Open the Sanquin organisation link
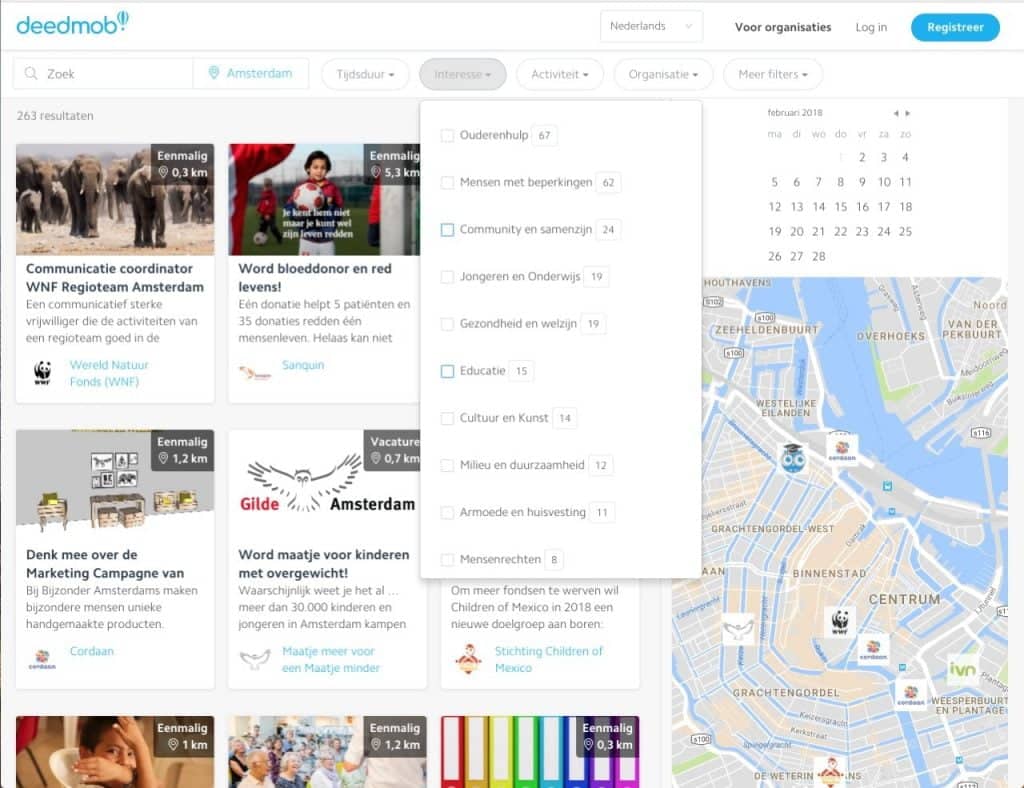Image resolution: width=1024 pixels, height=788 pixels. [303, 364]
